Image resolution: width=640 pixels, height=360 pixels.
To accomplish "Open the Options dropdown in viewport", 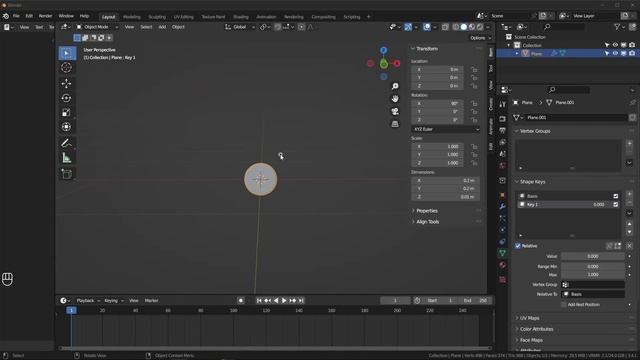I will [480, 38].
